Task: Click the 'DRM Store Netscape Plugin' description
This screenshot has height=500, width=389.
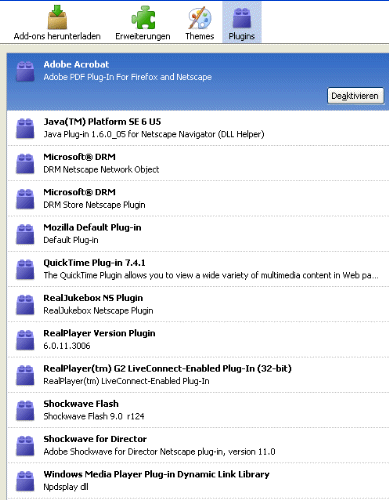Action: coord(94,205)
